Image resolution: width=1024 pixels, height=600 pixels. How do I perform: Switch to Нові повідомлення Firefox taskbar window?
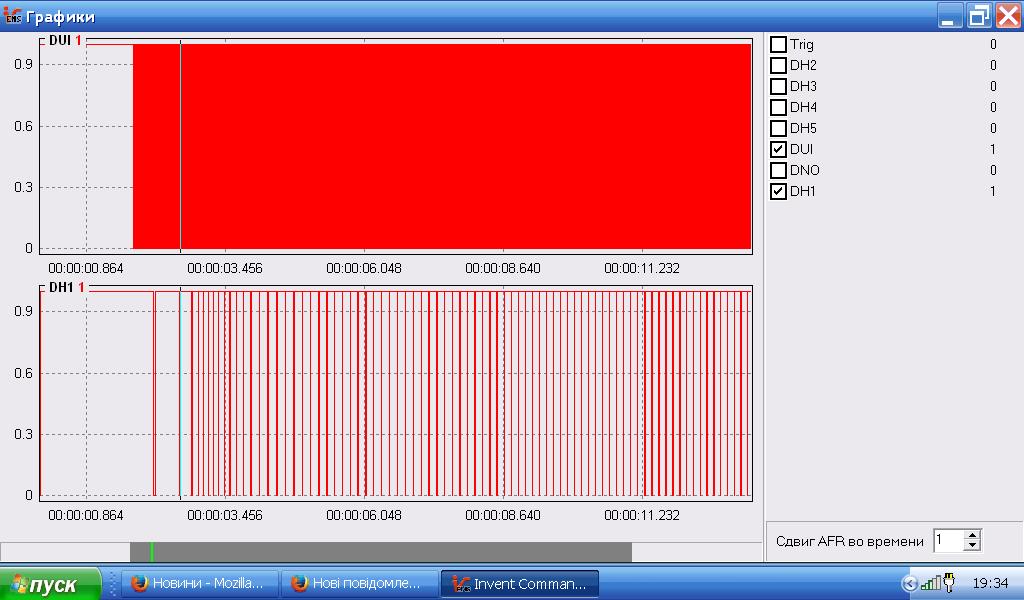click(359, 584)
